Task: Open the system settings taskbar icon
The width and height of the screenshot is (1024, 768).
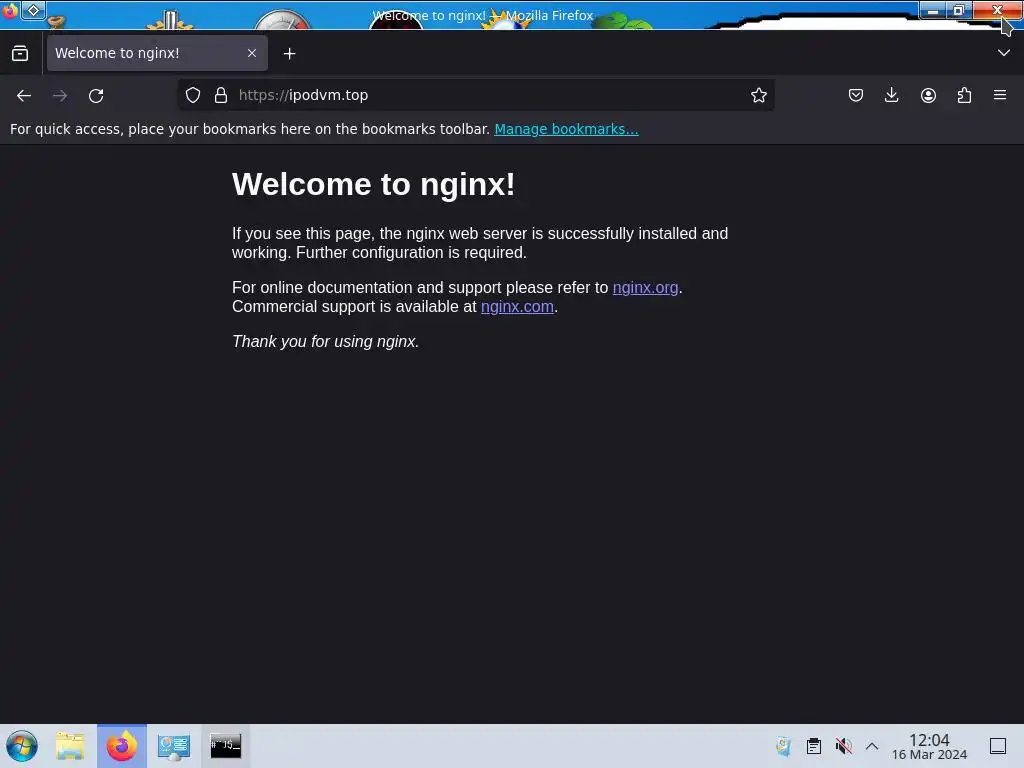Action: click(x=173, y=746)
